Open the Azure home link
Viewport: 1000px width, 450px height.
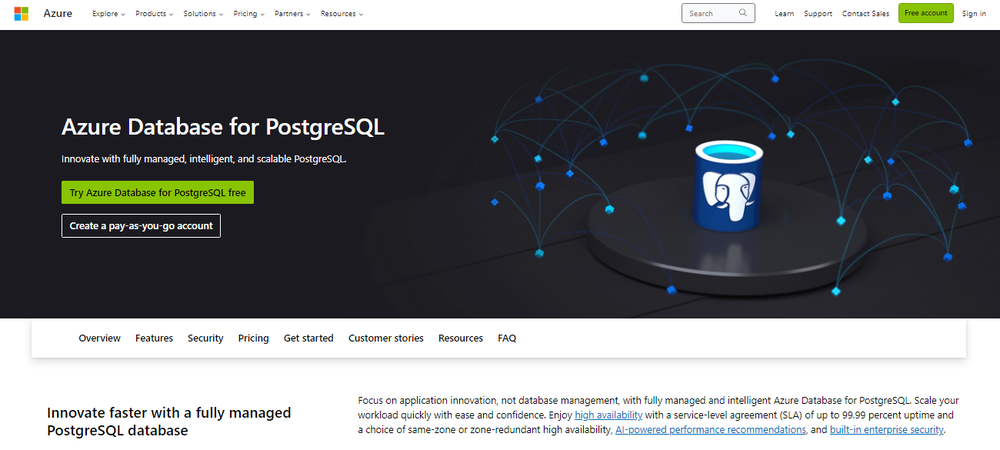pyautogui.click(x=58, y=13)
